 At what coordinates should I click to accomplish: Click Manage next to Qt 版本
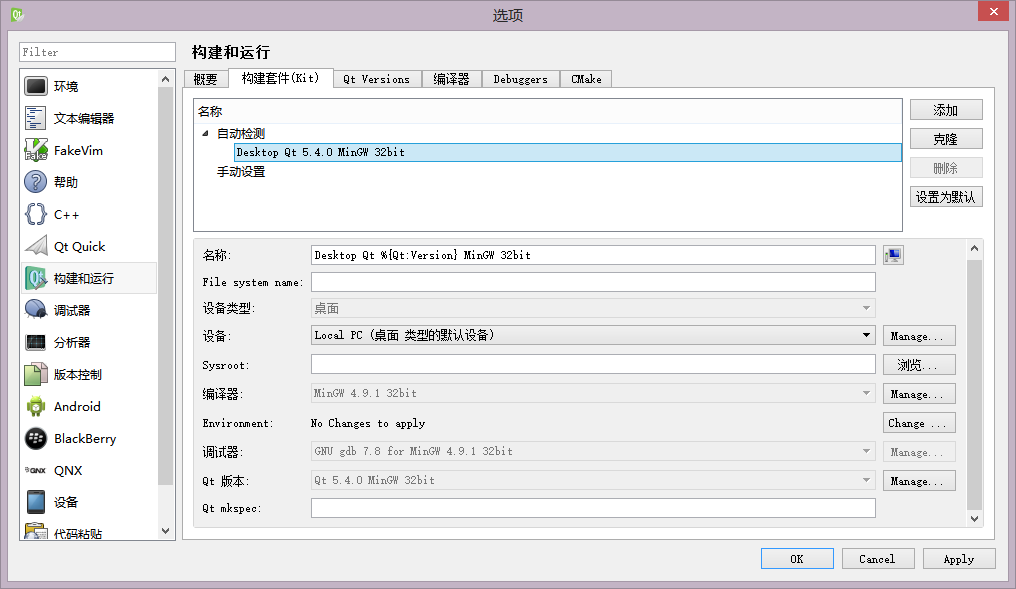tap(919, 481)
